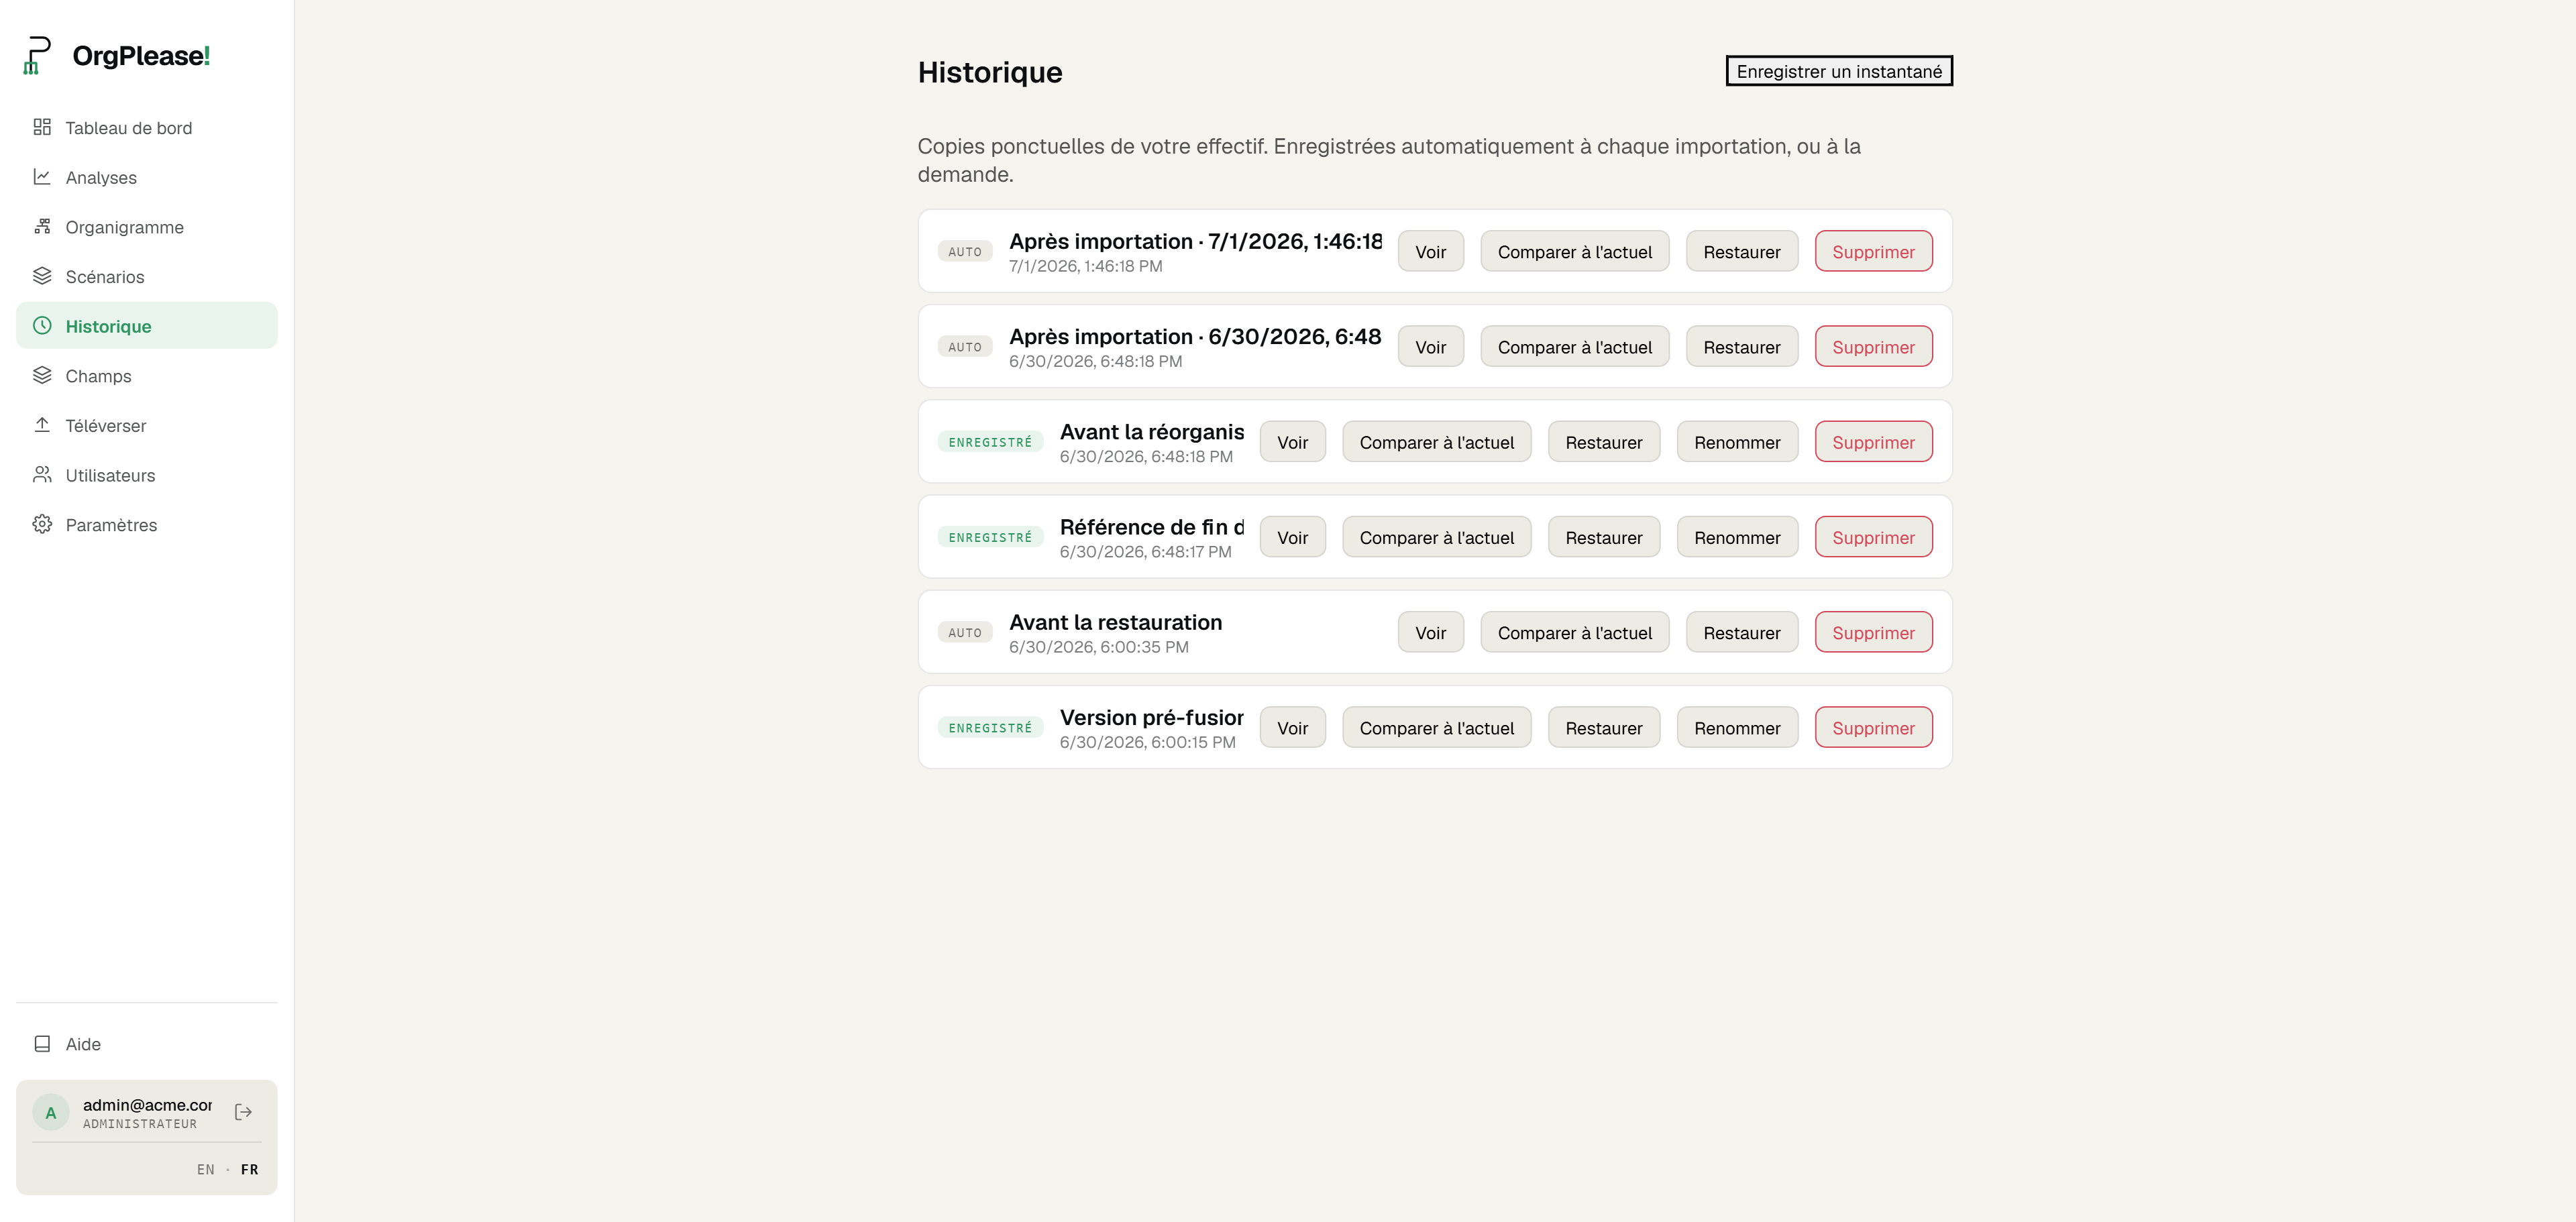The width and height of the screenshot is (2576, 1222).
Task: Click the admin avatar circle A
Action: (51, 1112)
